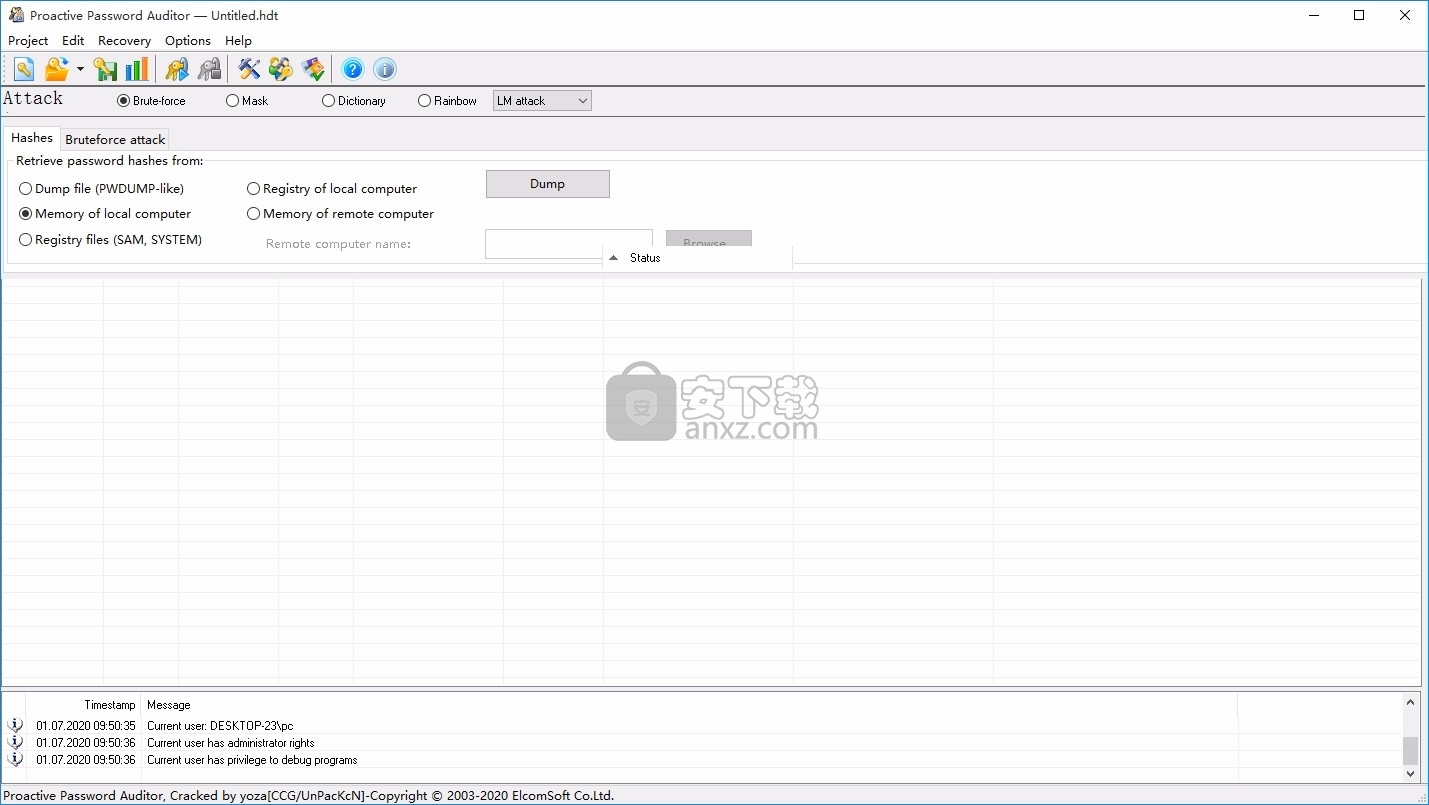Click the log panel scrollbar thumb
The height and width of the screenshot is (805, 1429).
coord(1411,750)
